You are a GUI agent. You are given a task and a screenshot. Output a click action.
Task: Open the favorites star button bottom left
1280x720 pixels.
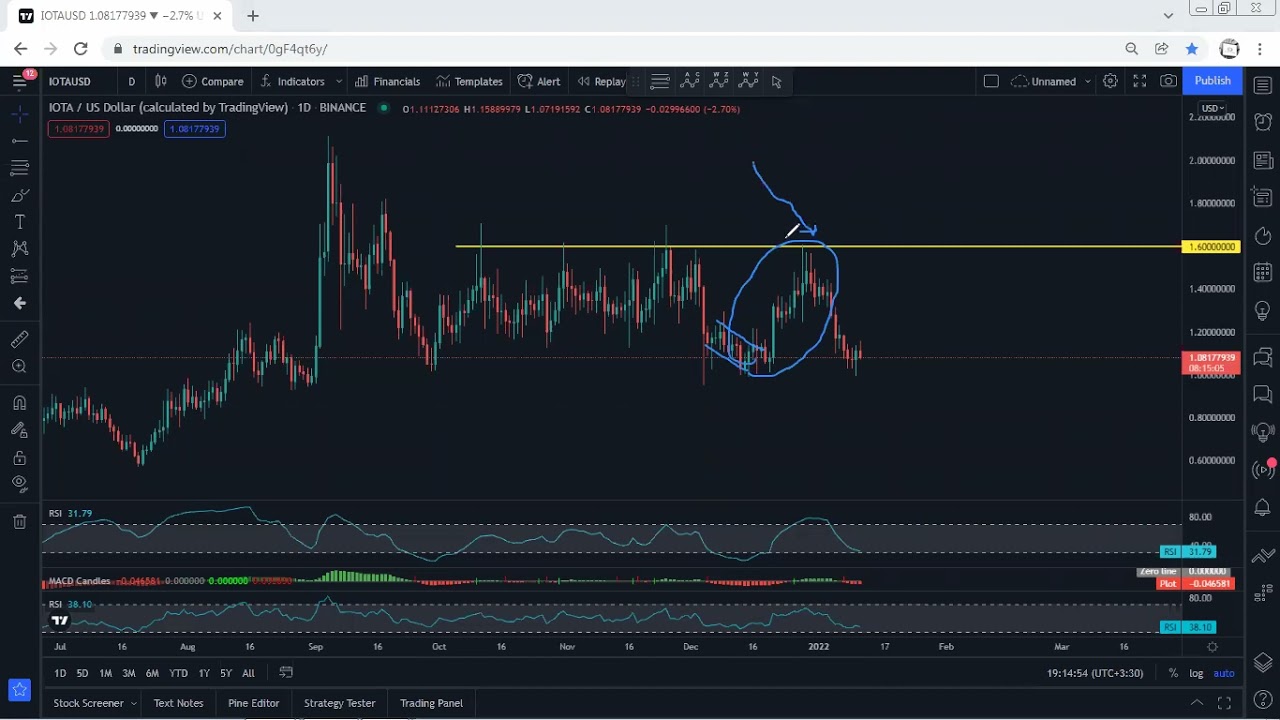click(x=19, y=689)
